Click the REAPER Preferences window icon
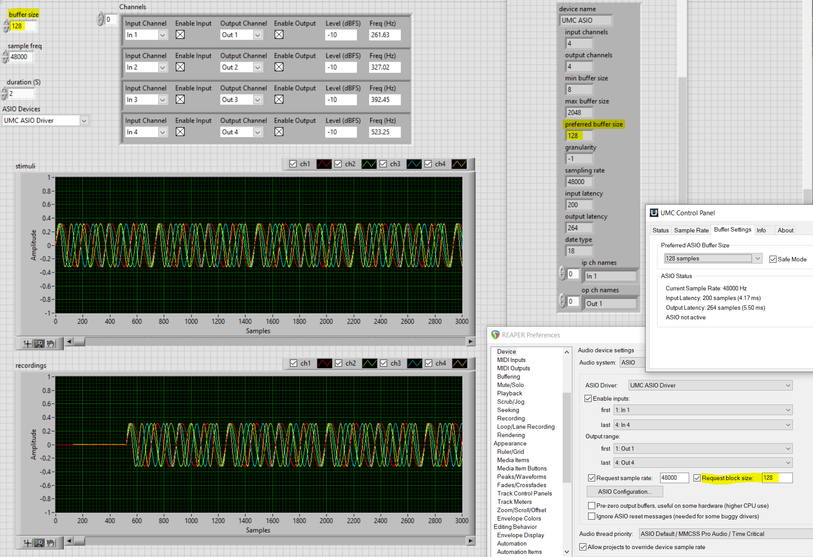This screenshot has height=557, width=813. point(495,335)
